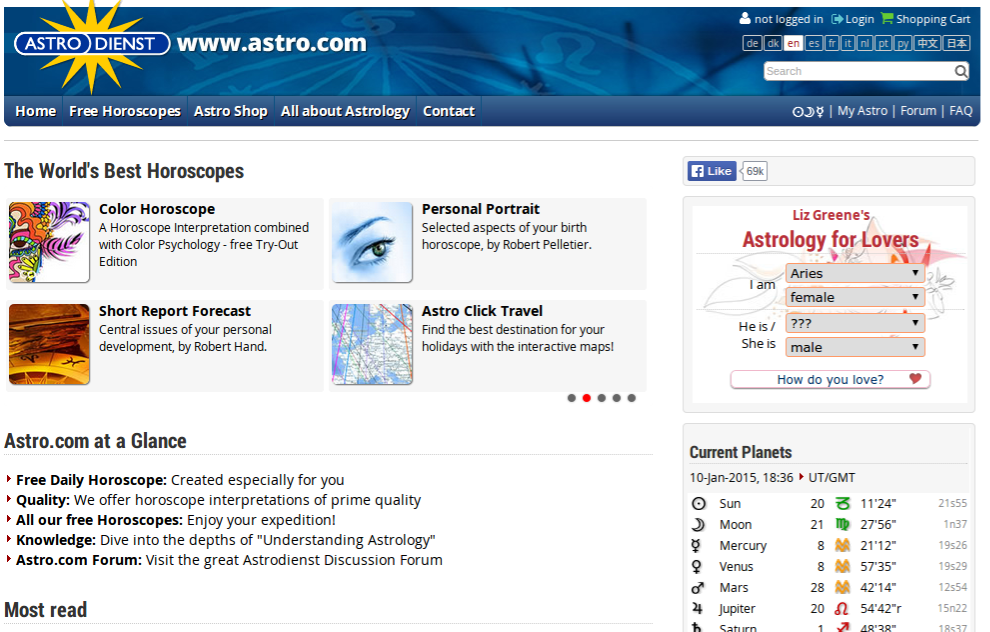The width and height of the screenshot is (990, 632).
Task: Switch language to Dutch (nl)
Action: (864, 44)
